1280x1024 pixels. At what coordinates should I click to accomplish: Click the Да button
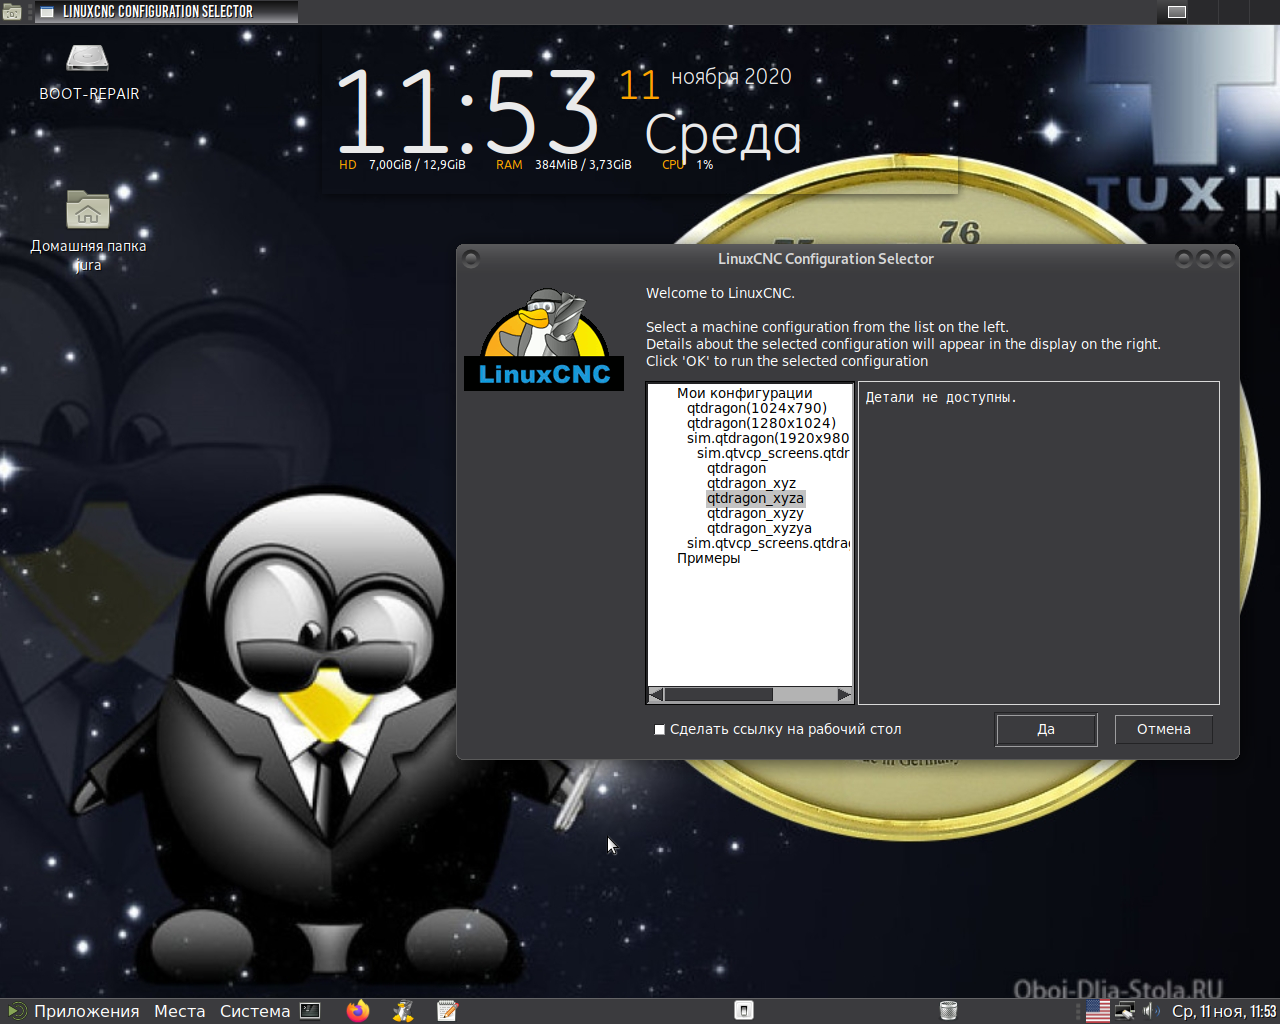click(x=1046, y=729)
